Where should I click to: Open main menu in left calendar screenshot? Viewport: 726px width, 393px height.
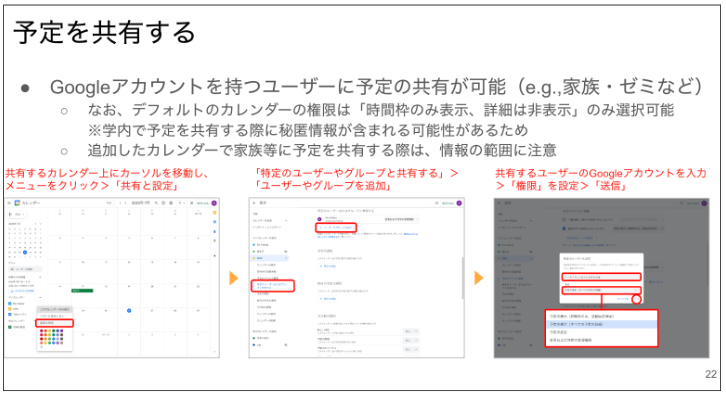(9, 203)
